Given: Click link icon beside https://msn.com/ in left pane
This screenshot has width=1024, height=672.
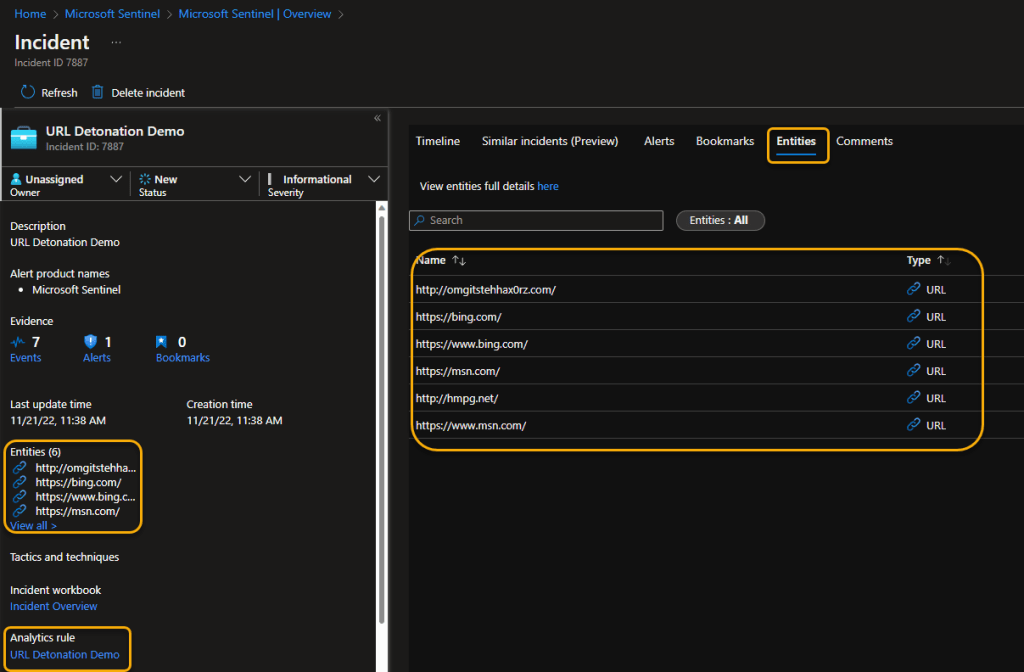Looking at the screenshot, I should 20,511.
